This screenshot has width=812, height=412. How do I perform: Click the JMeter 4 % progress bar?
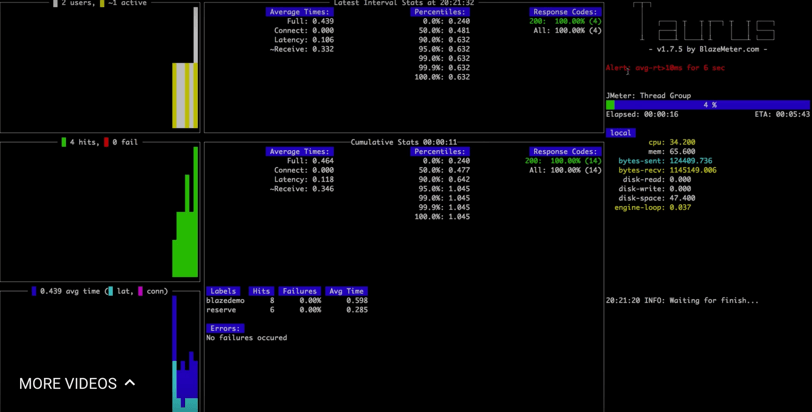[x=707, y=105]
